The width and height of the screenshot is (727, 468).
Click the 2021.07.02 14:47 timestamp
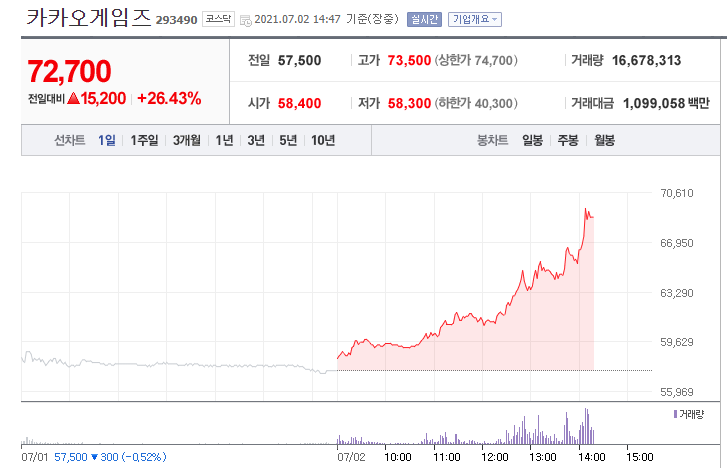(x=297, y=19)
